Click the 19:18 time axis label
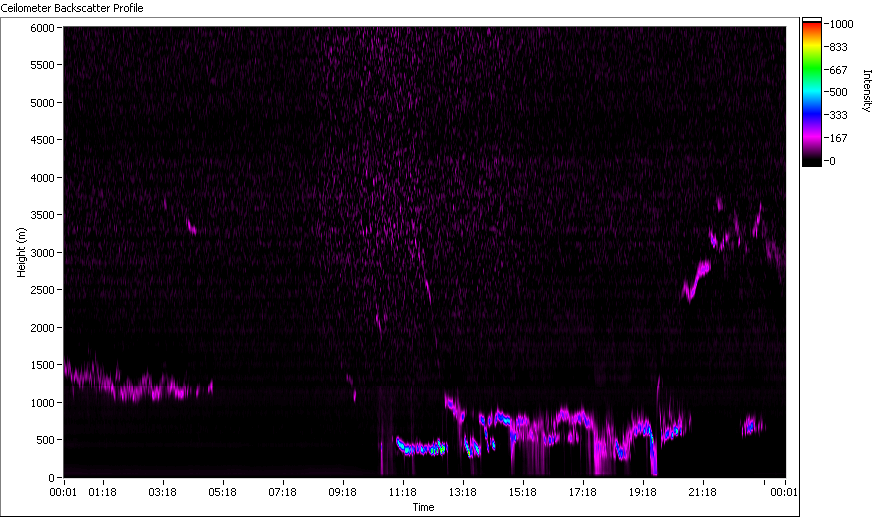 coord(642,492)
